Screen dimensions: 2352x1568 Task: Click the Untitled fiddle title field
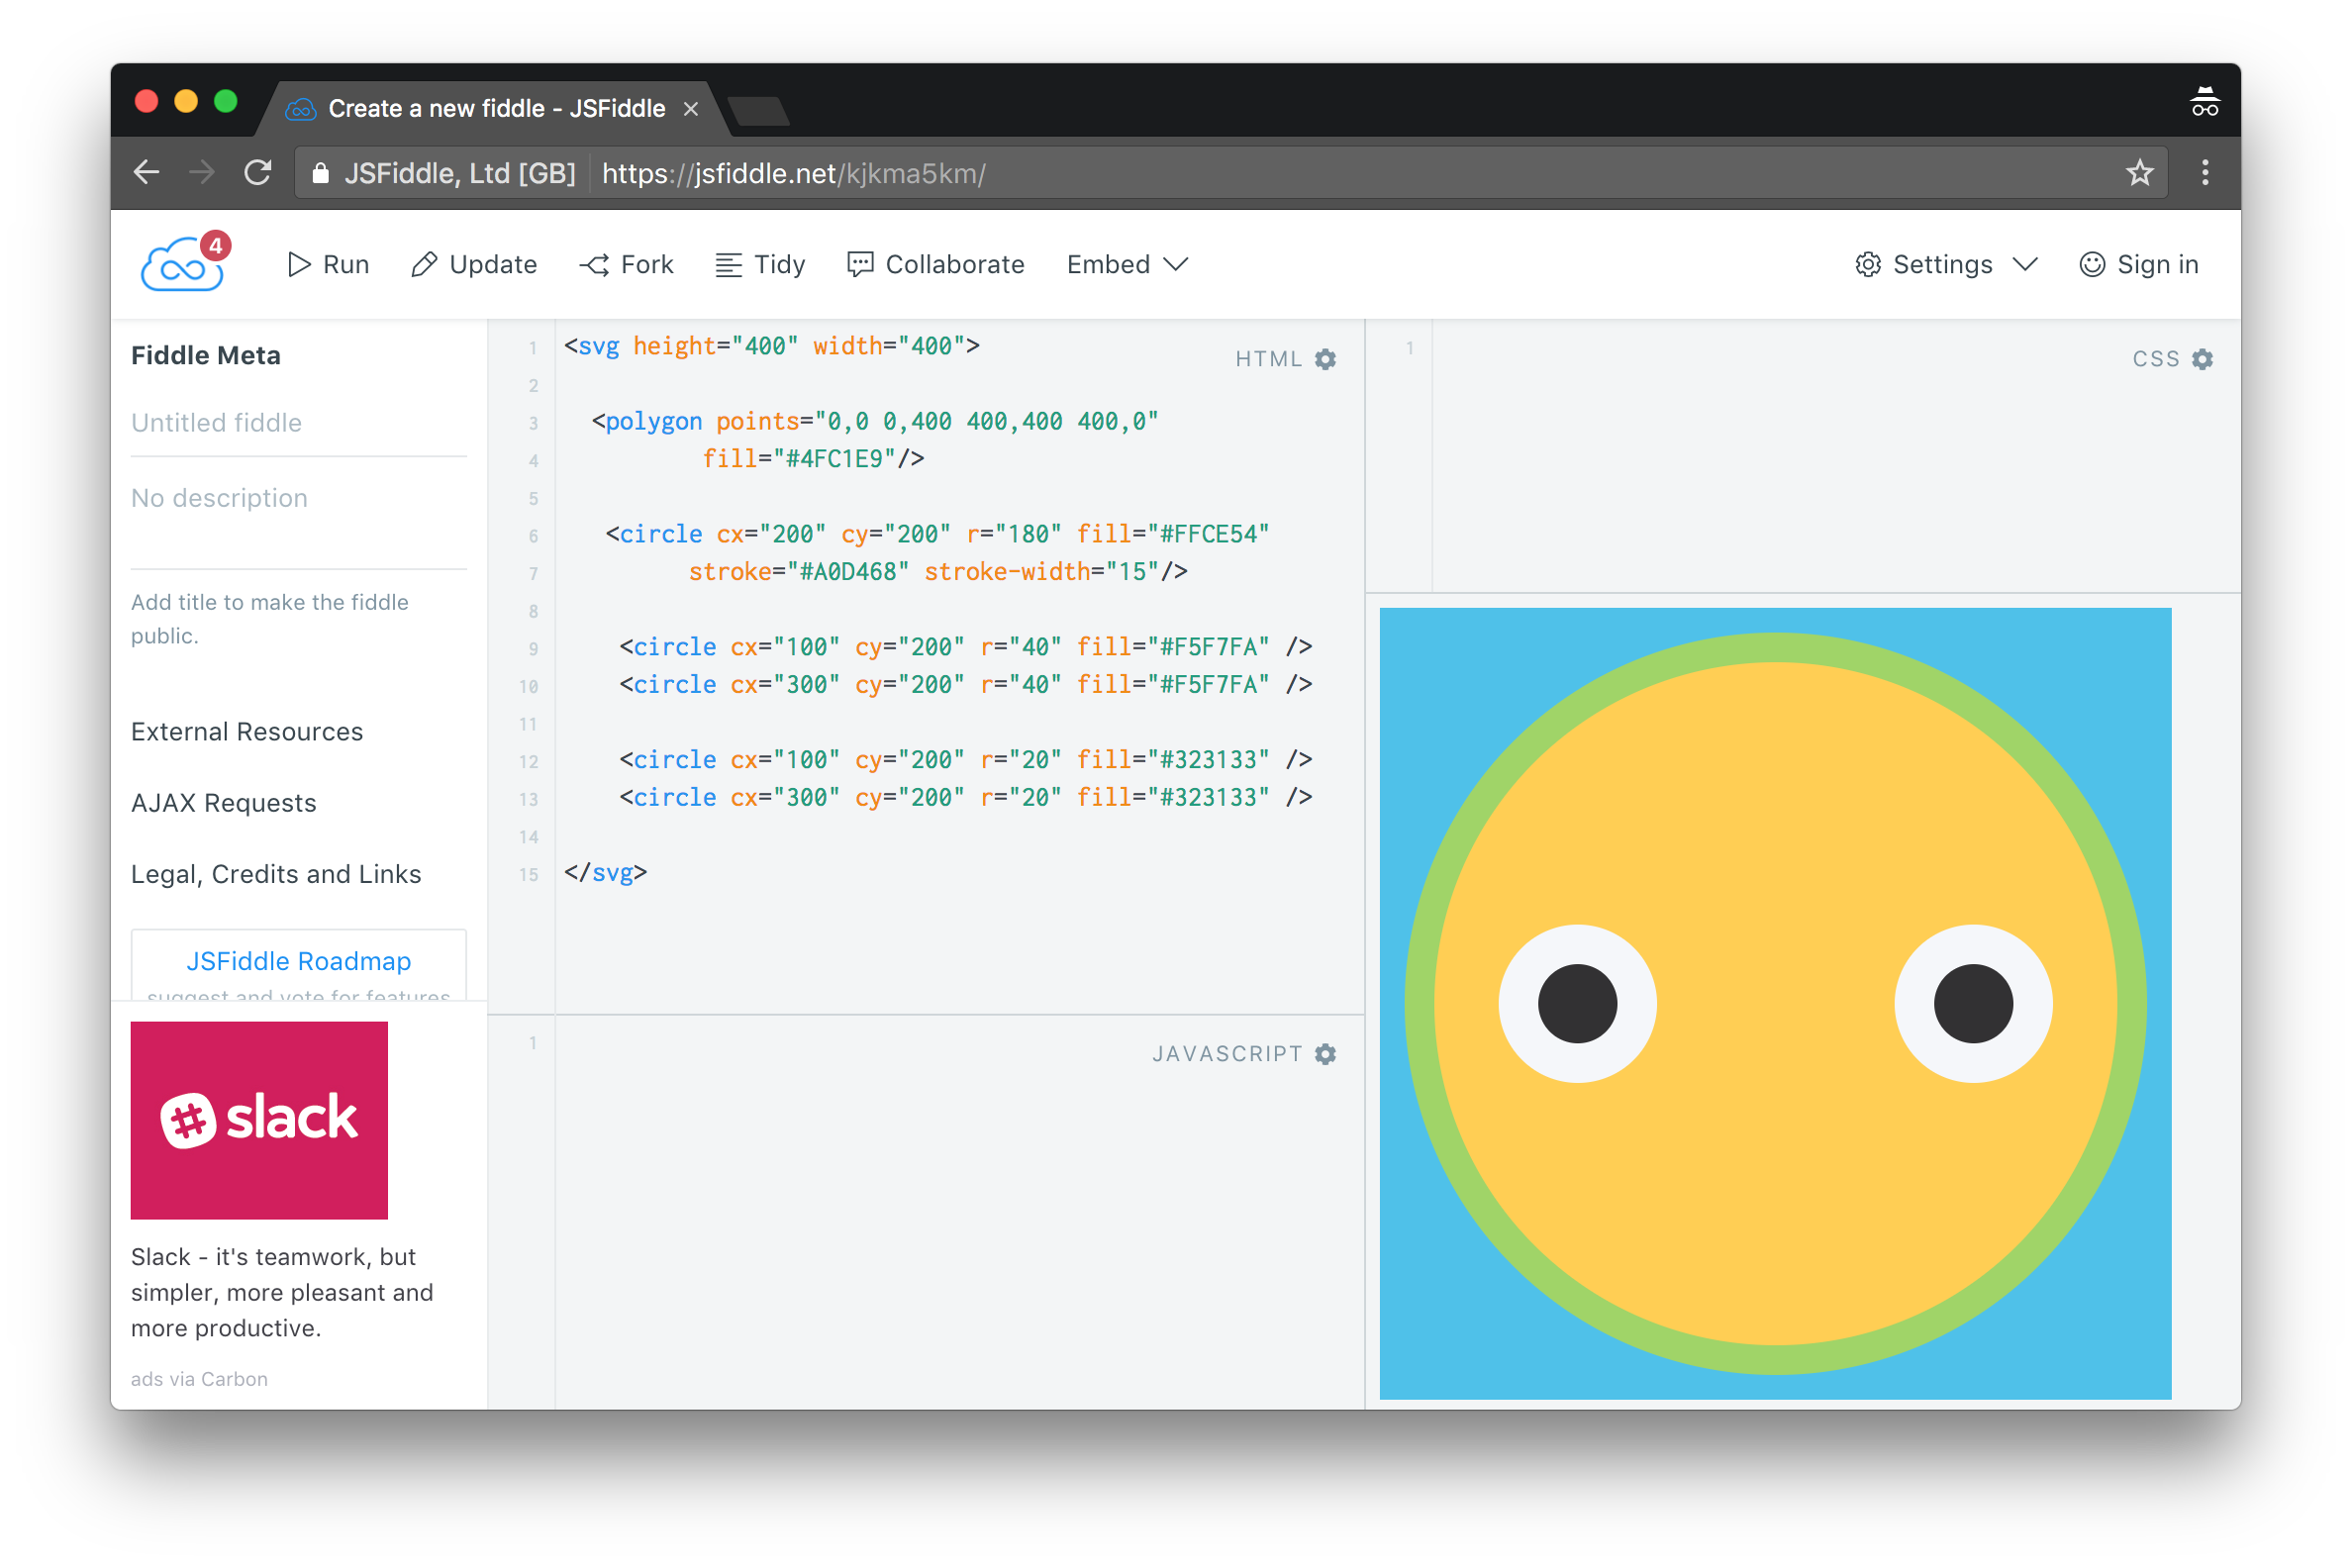coord(298,423)
